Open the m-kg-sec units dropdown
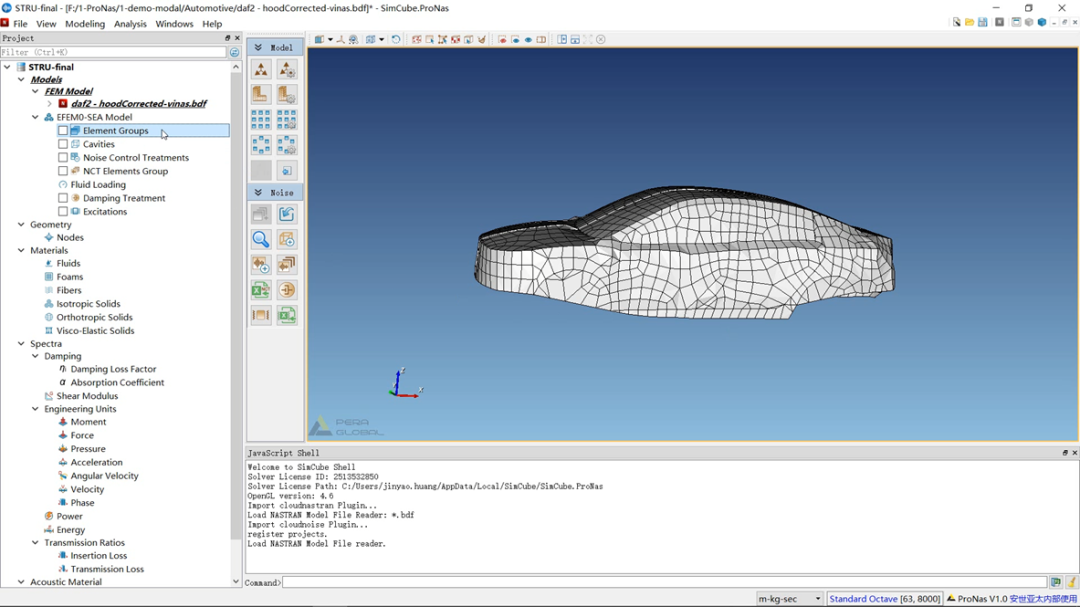1080x607 pixels. 789,599
